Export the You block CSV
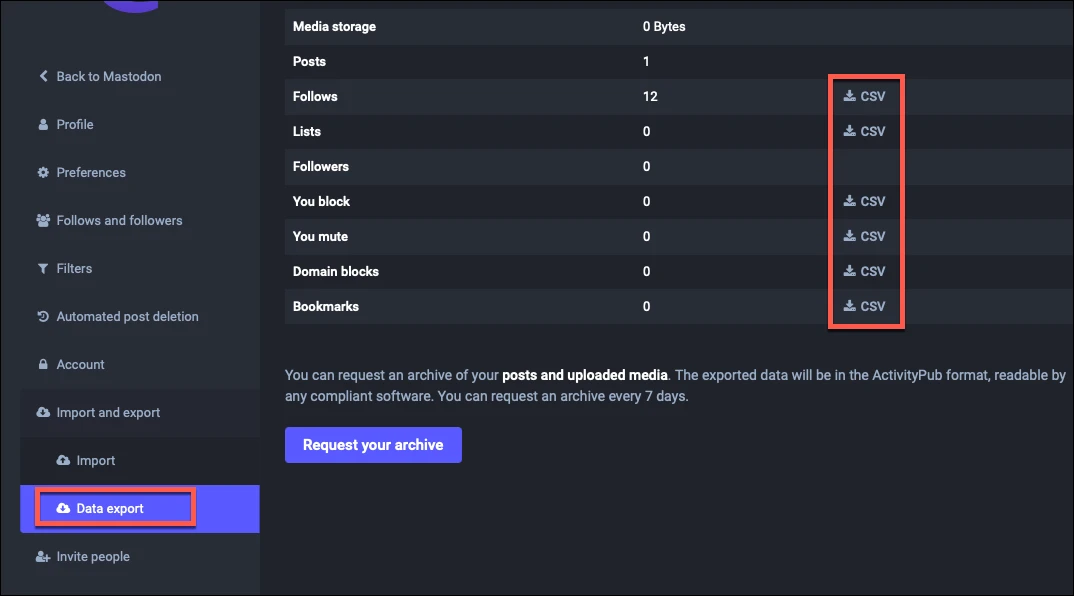1074x596 pixels. [x=865, y=202]
